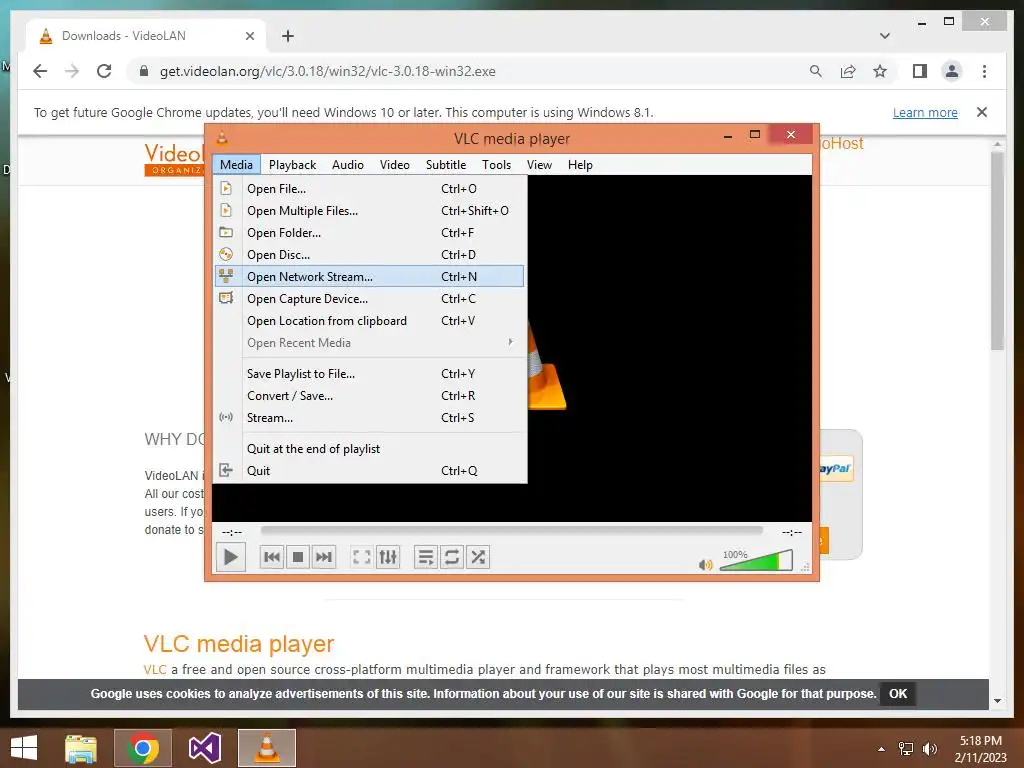Choose Save Playlist to File

point(370,374)
